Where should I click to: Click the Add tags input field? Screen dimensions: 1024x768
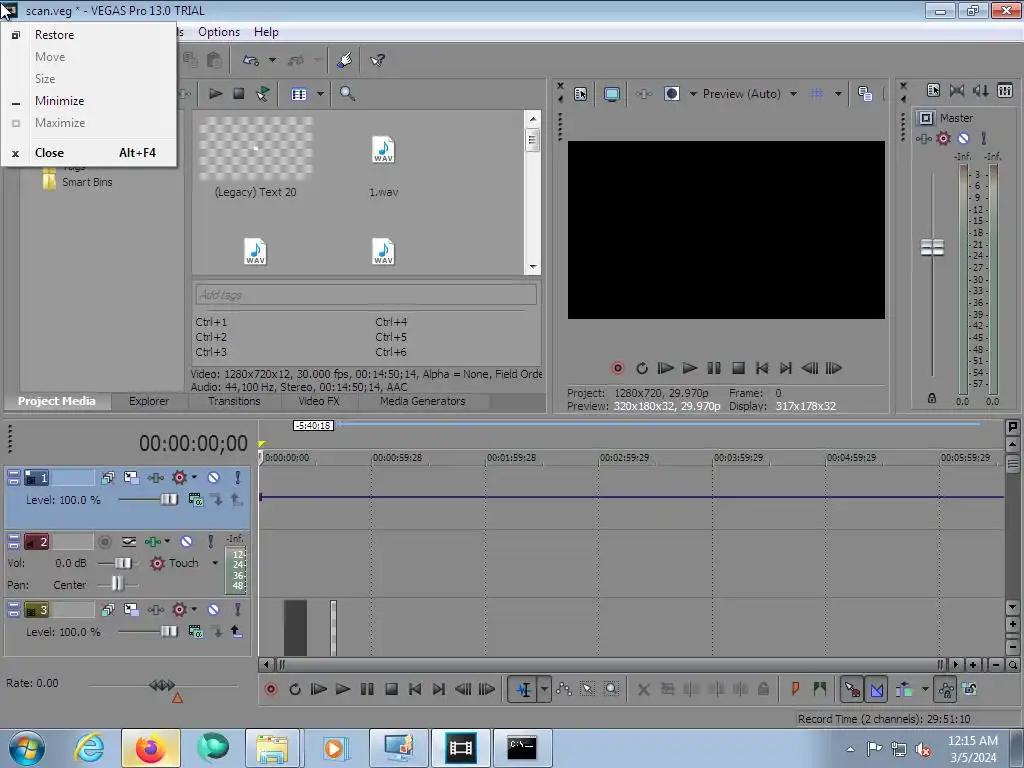pos(366,295)
